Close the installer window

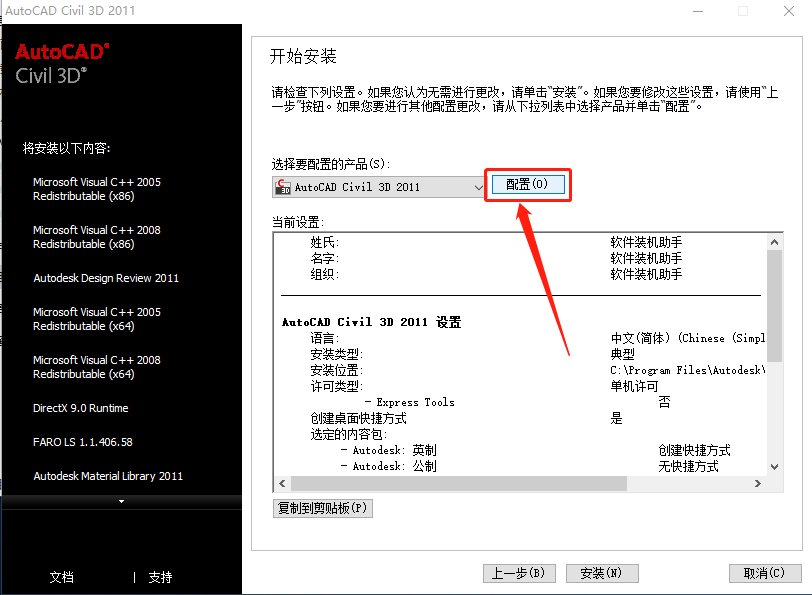789,11
